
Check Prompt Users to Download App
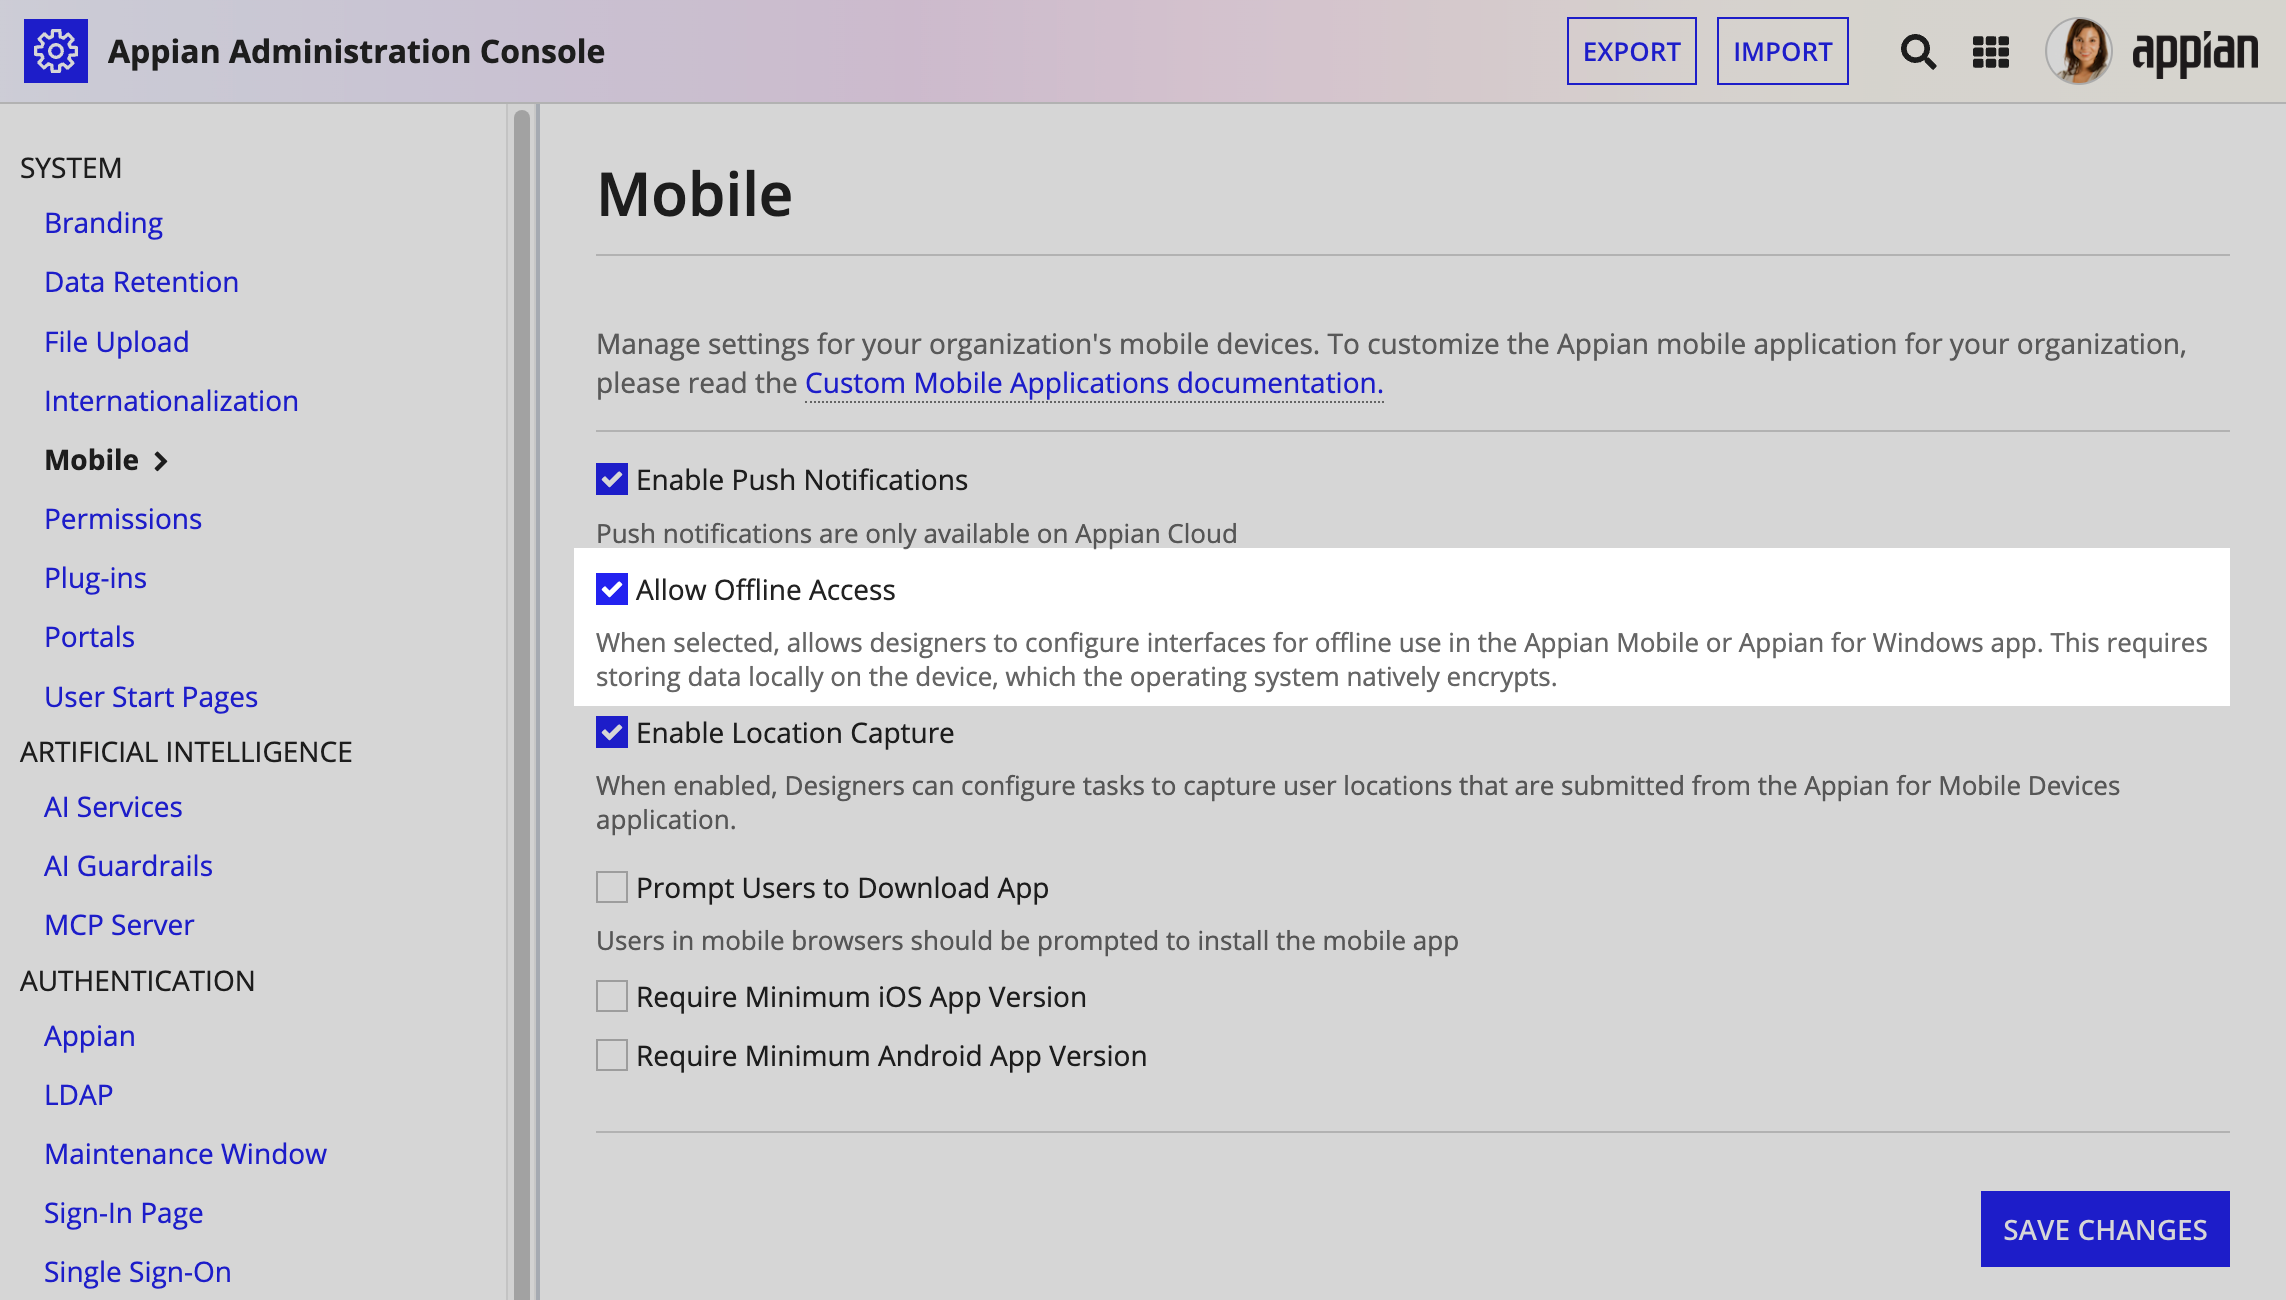(612, 887)
